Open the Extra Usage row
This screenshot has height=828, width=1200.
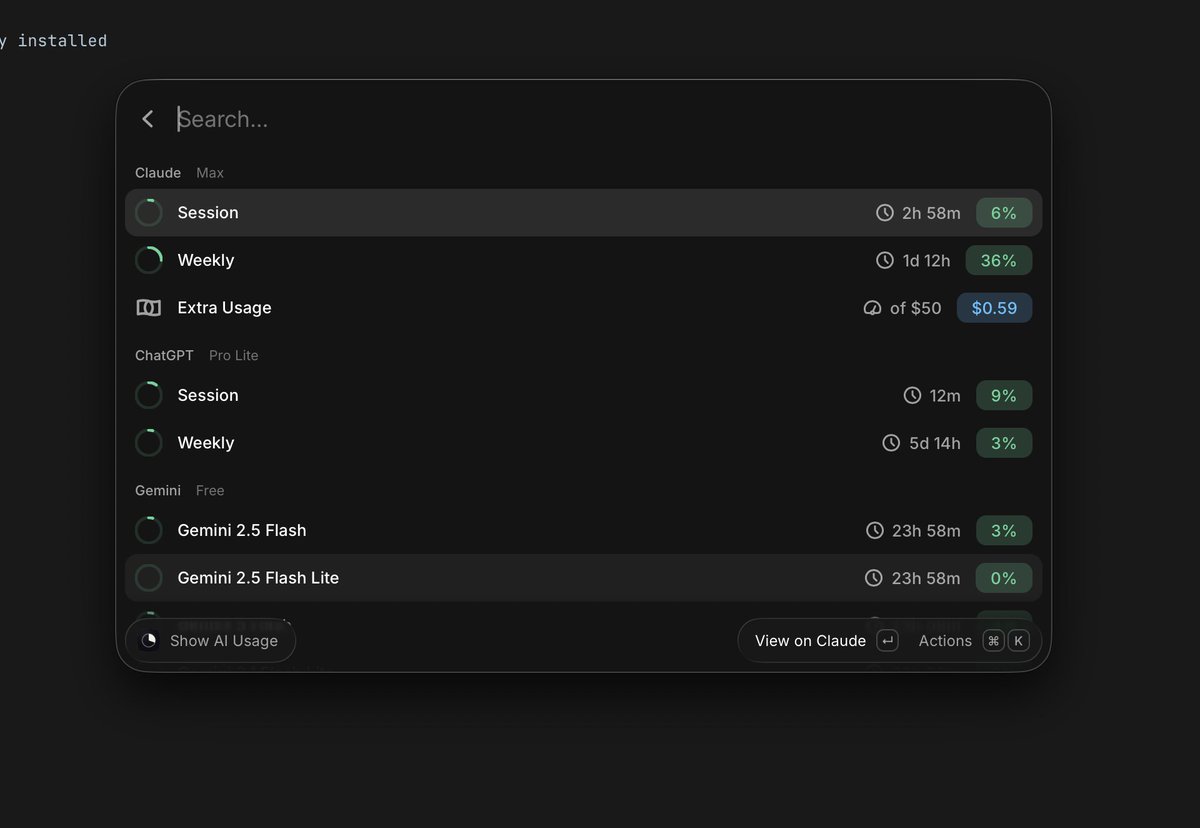[x=584, y=308]
